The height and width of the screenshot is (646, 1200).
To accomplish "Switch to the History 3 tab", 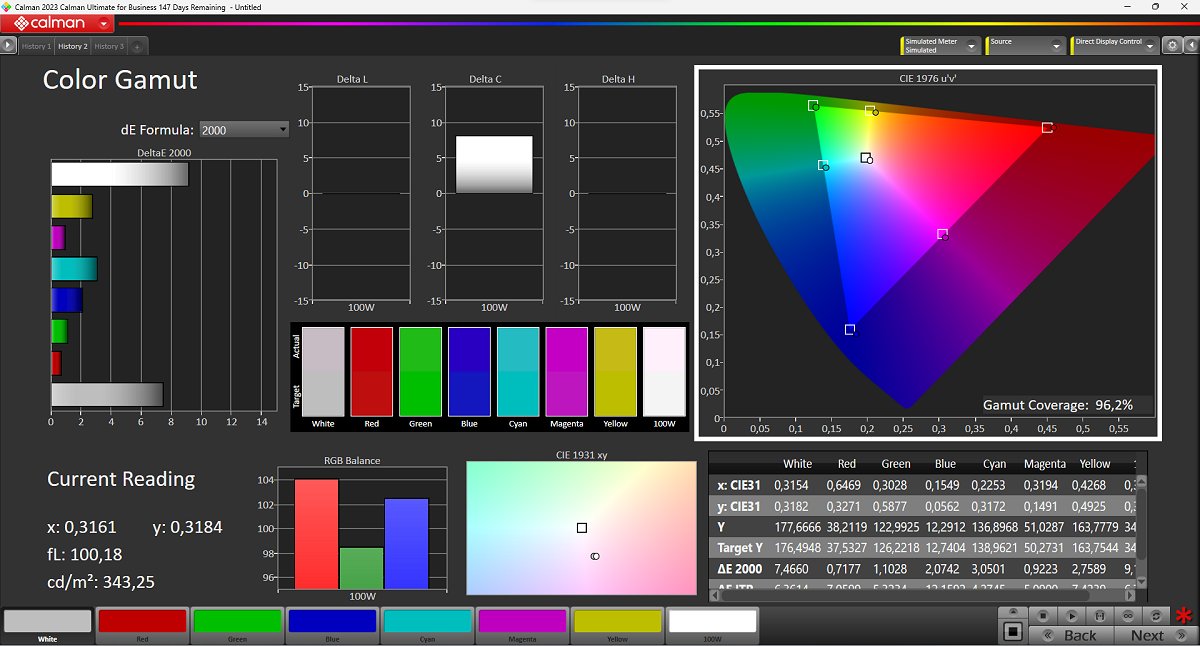I will (x=108, y=46).
